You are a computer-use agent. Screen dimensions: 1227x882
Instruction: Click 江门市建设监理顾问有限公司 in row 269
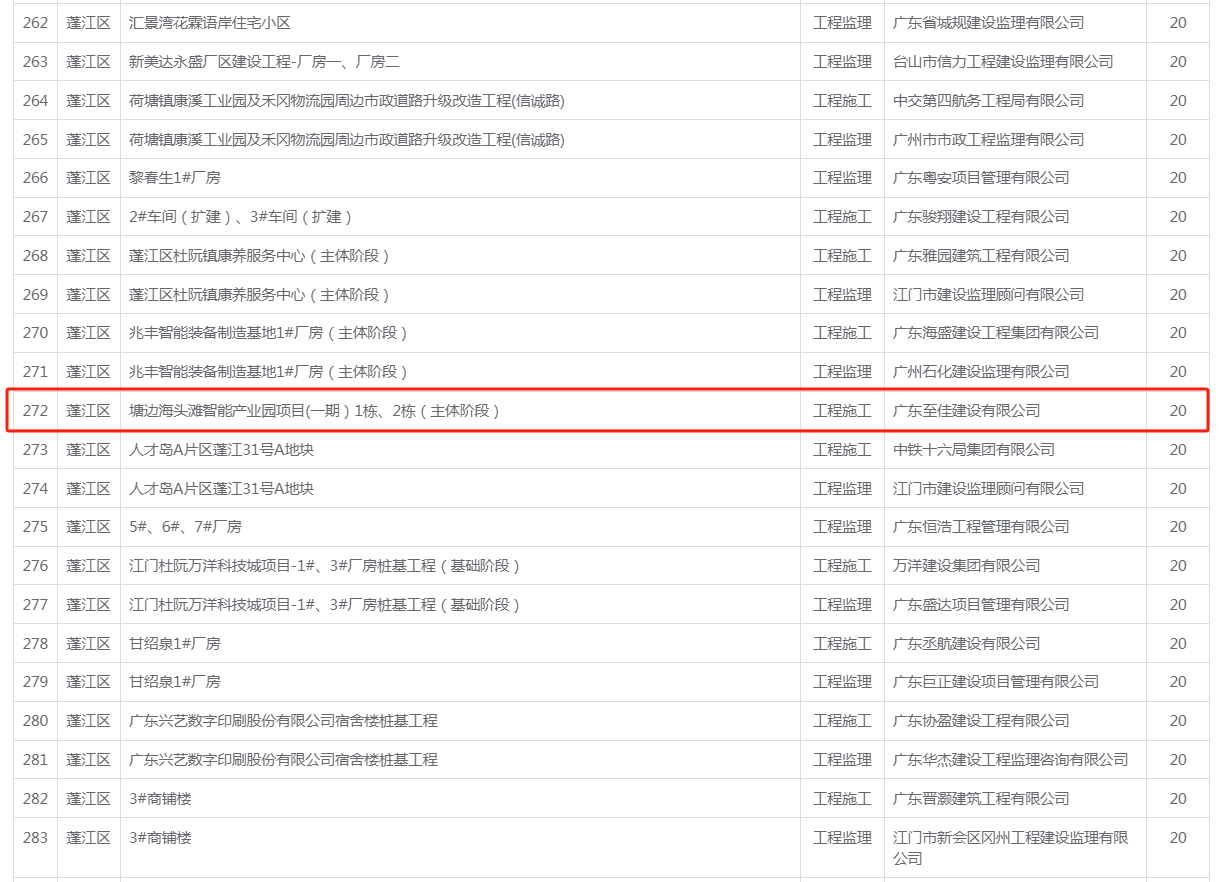988,294
